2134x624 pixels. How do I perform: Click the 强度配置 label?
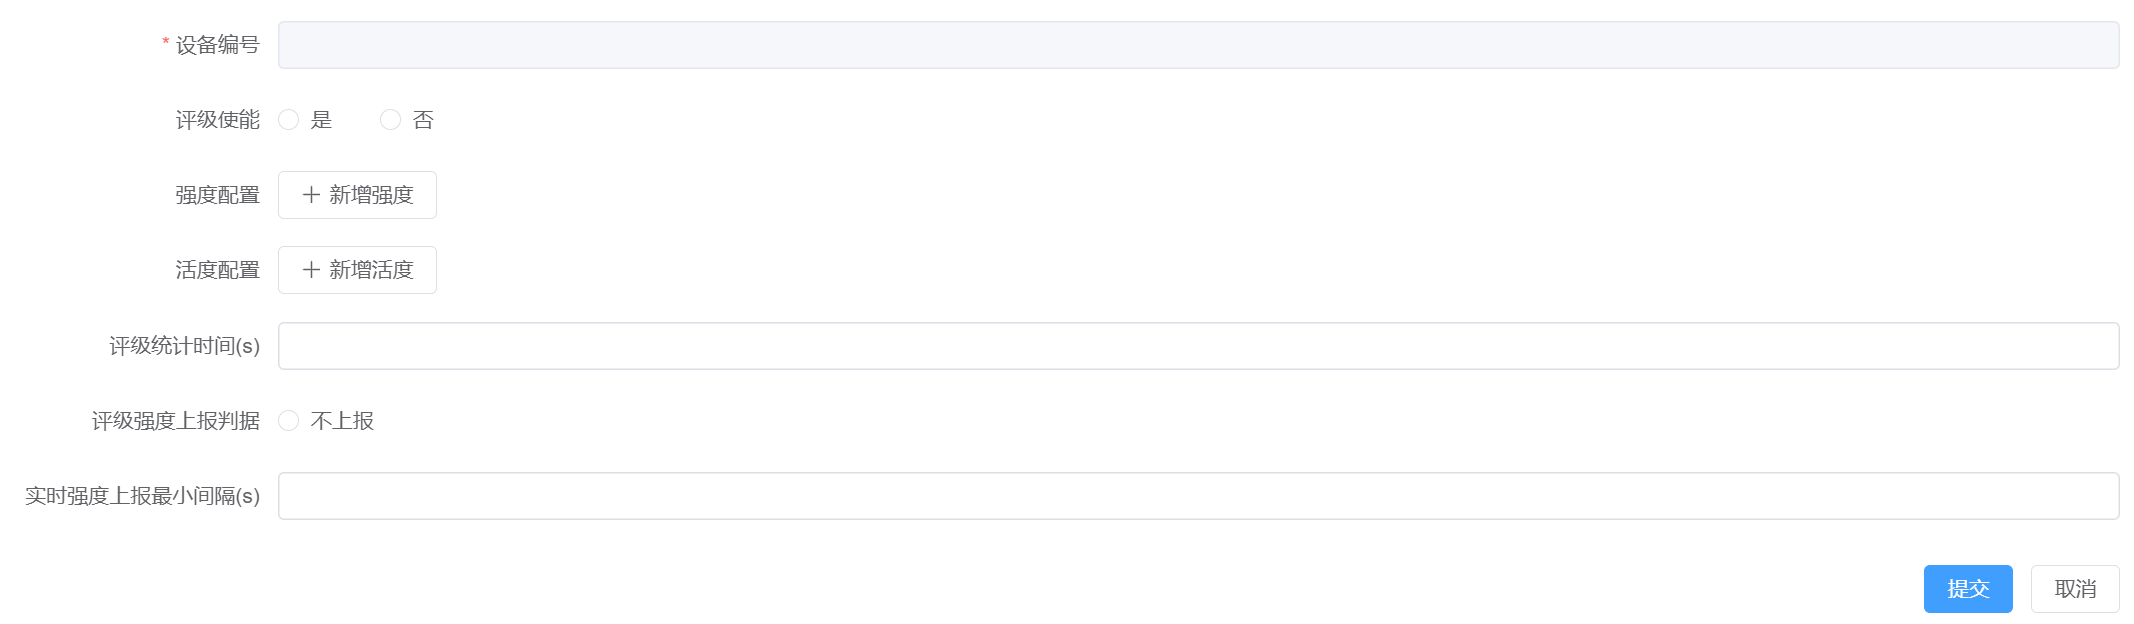217,195
